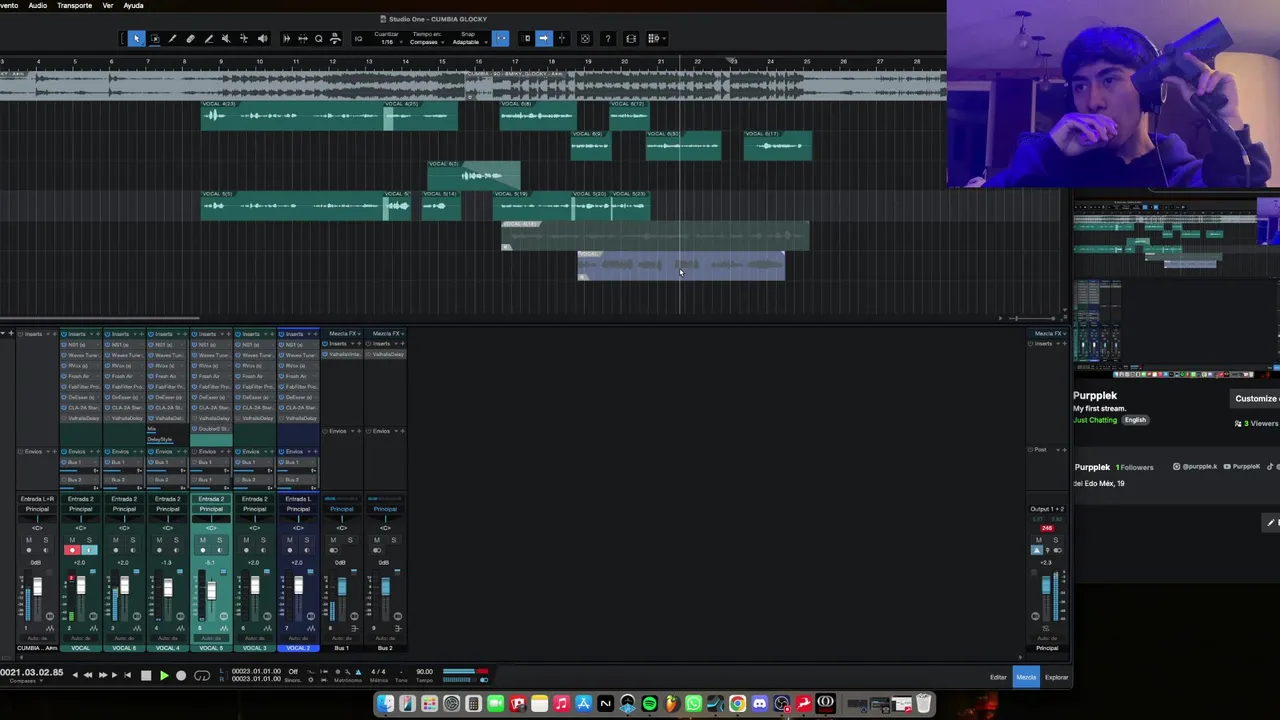Solo the VOCAL 5 channel
The height and width of the screenshot is (720, 1280).
click(219, 540)
